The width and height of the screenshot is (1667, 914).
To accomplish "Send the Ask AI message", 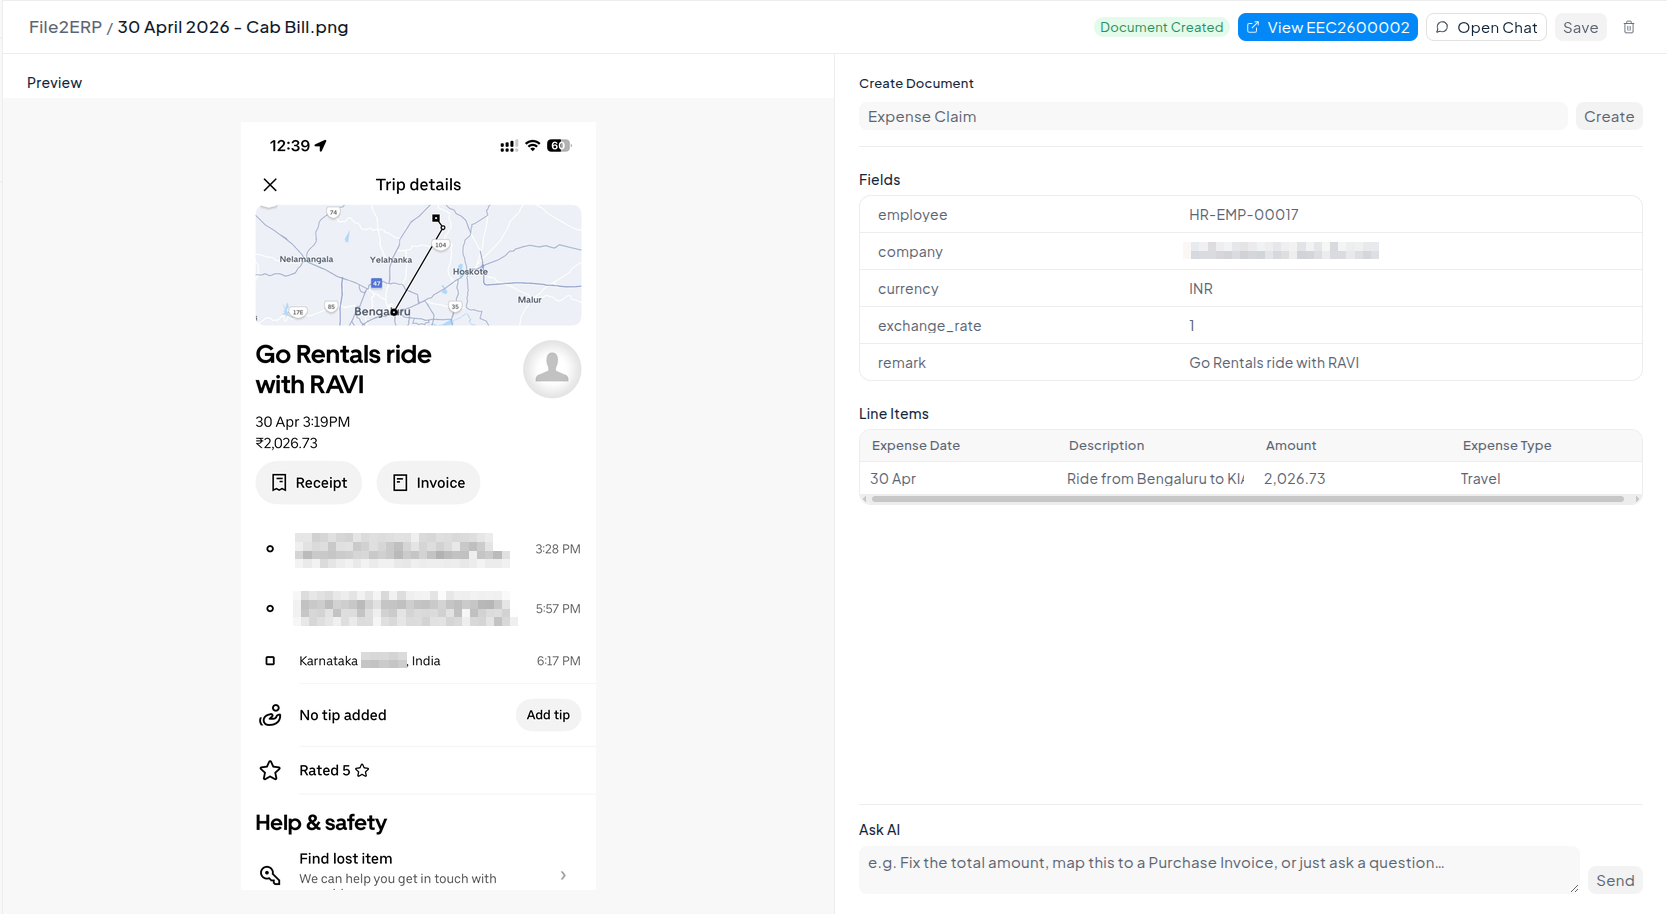I will (1615, 880).
